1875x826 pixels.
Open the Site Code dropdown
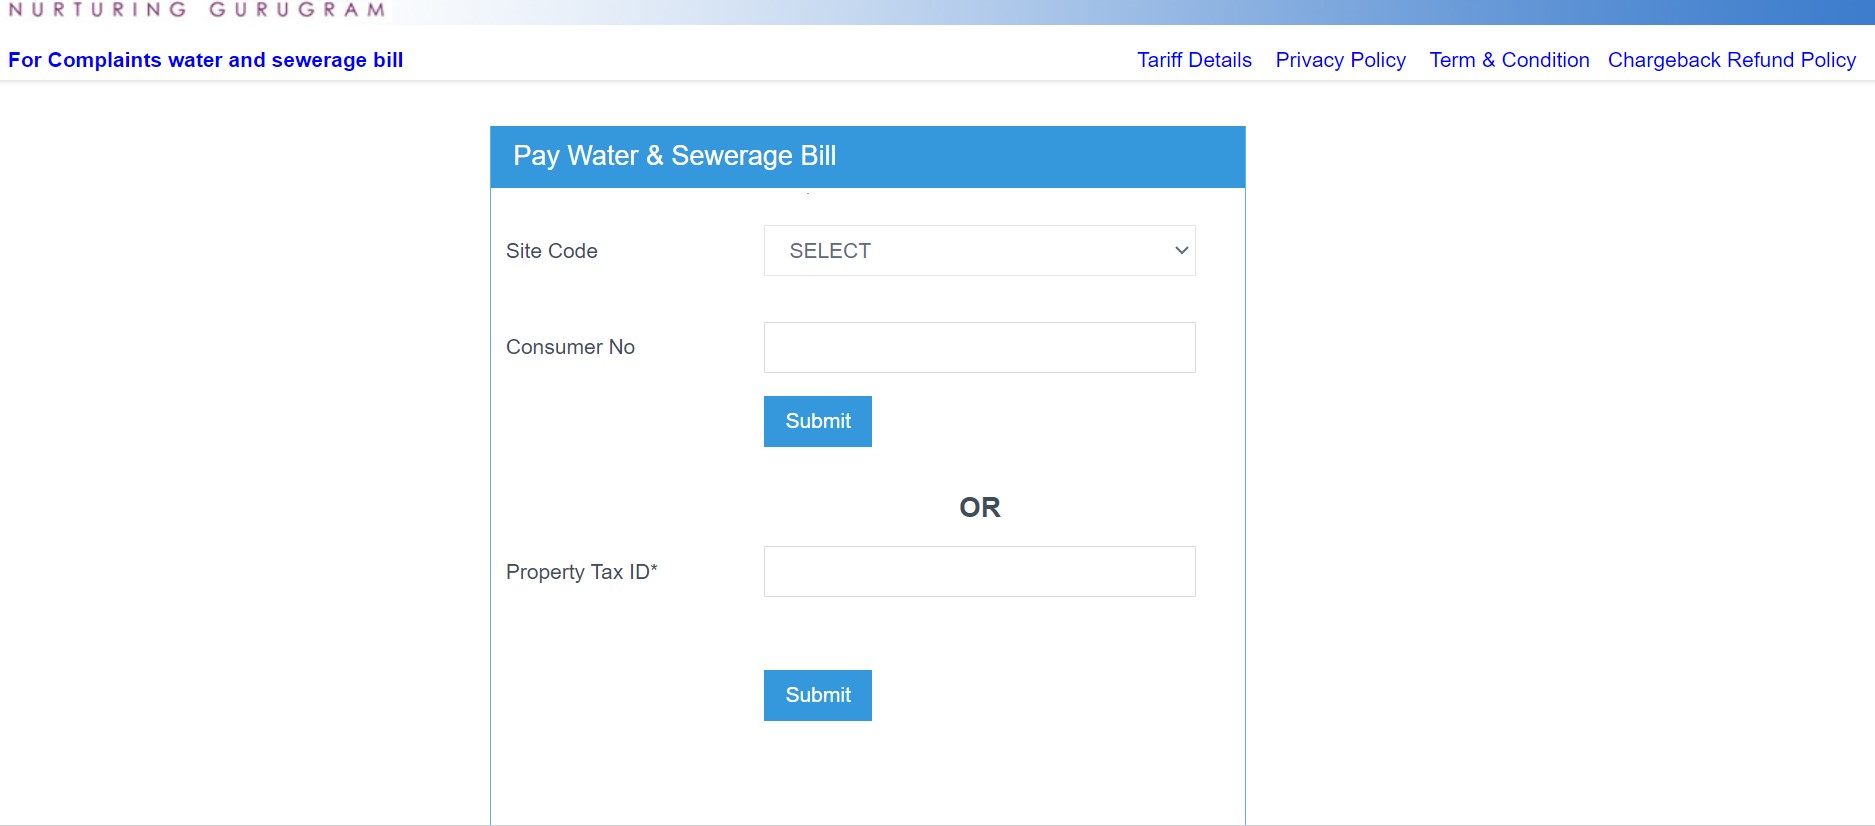[x=978, y=250]
